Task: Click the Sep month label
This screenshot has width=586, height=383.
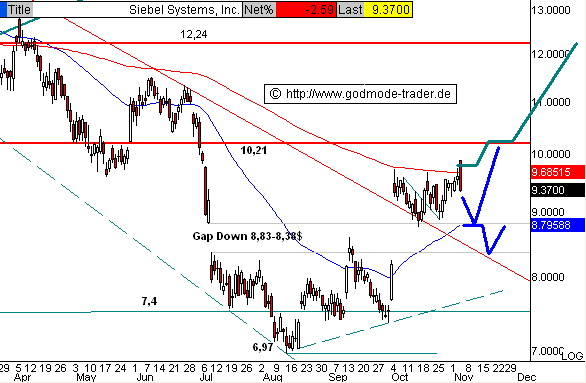Action: [338, 377]
